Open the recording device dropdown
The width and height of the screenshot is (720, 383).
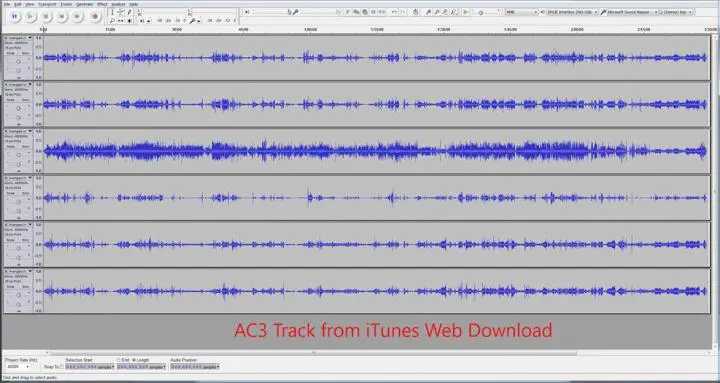pyautogui.click(x=629, y=12)
